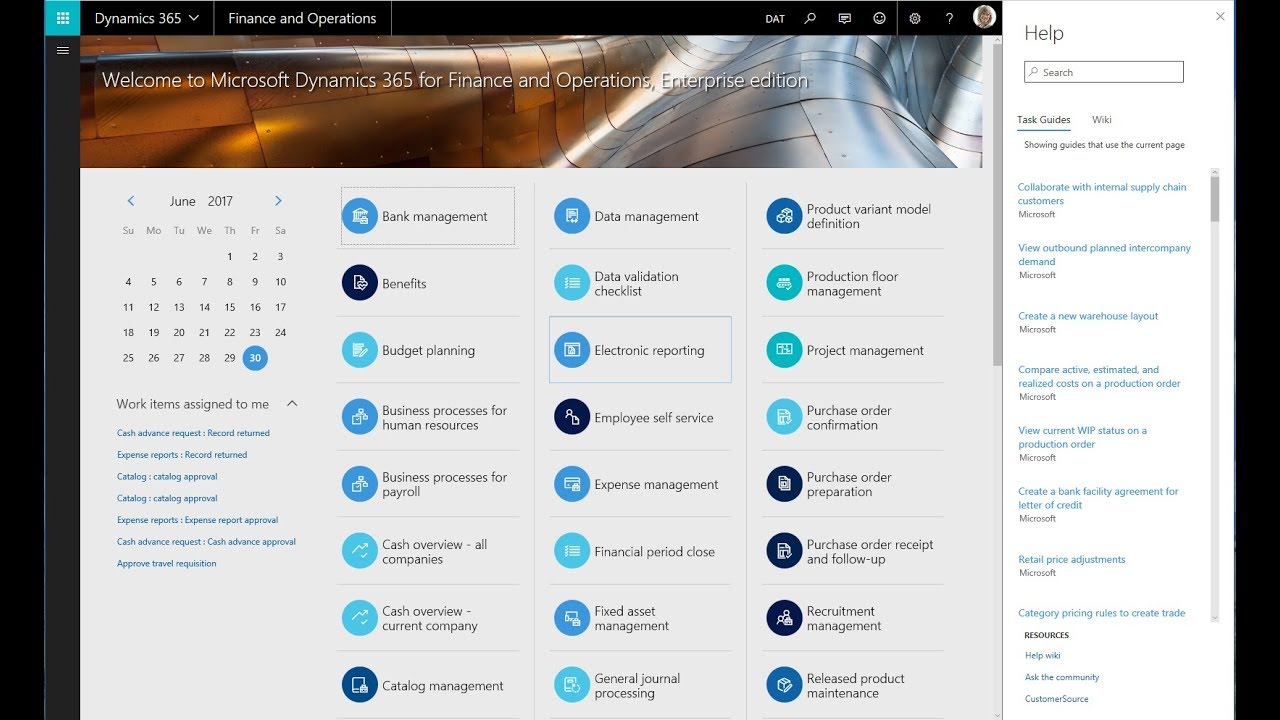Open Data validation checklist icon
This screenshot has width=1280, height=720.
click(572, 283)
